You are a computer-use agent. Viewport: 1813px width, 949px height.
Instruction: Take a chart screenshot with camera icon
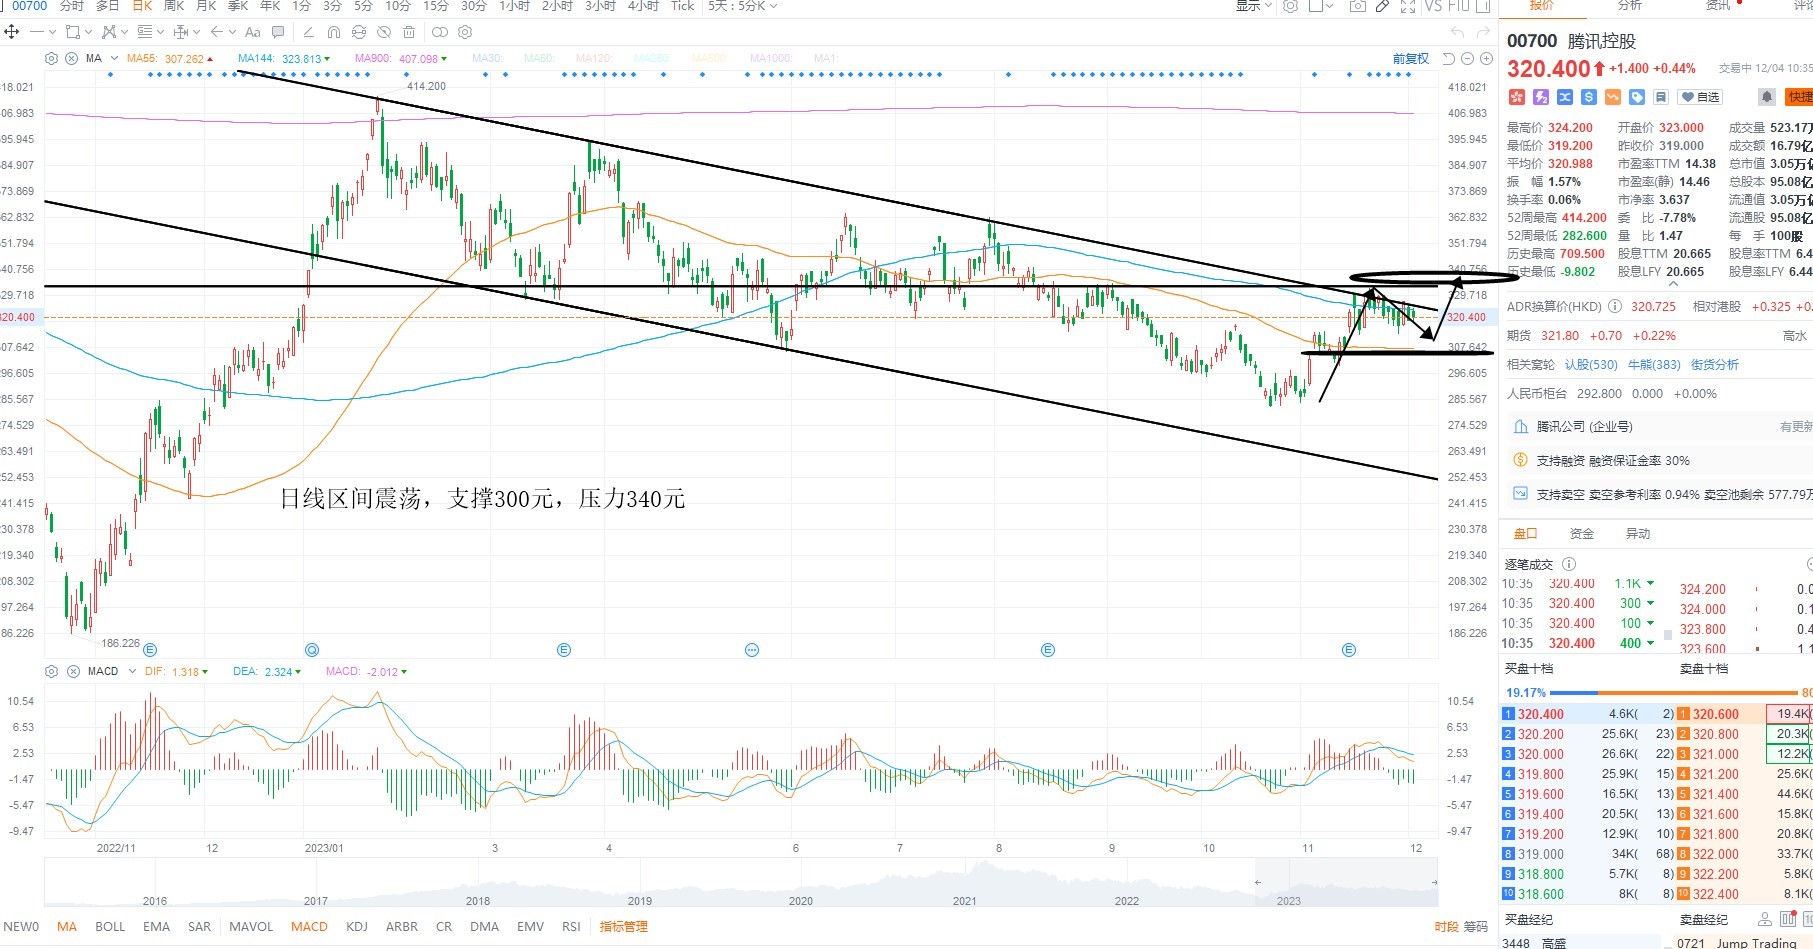[x=1357, y=6]
